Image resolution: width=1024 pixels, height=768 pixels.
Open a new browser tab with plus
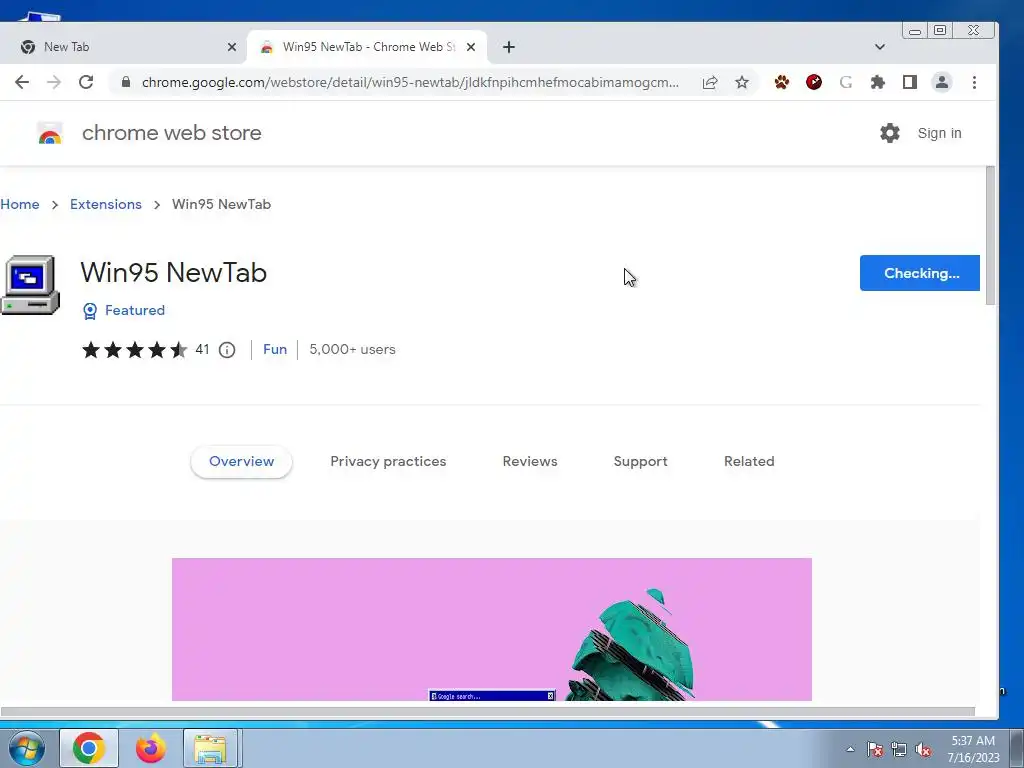click(509, 47)
